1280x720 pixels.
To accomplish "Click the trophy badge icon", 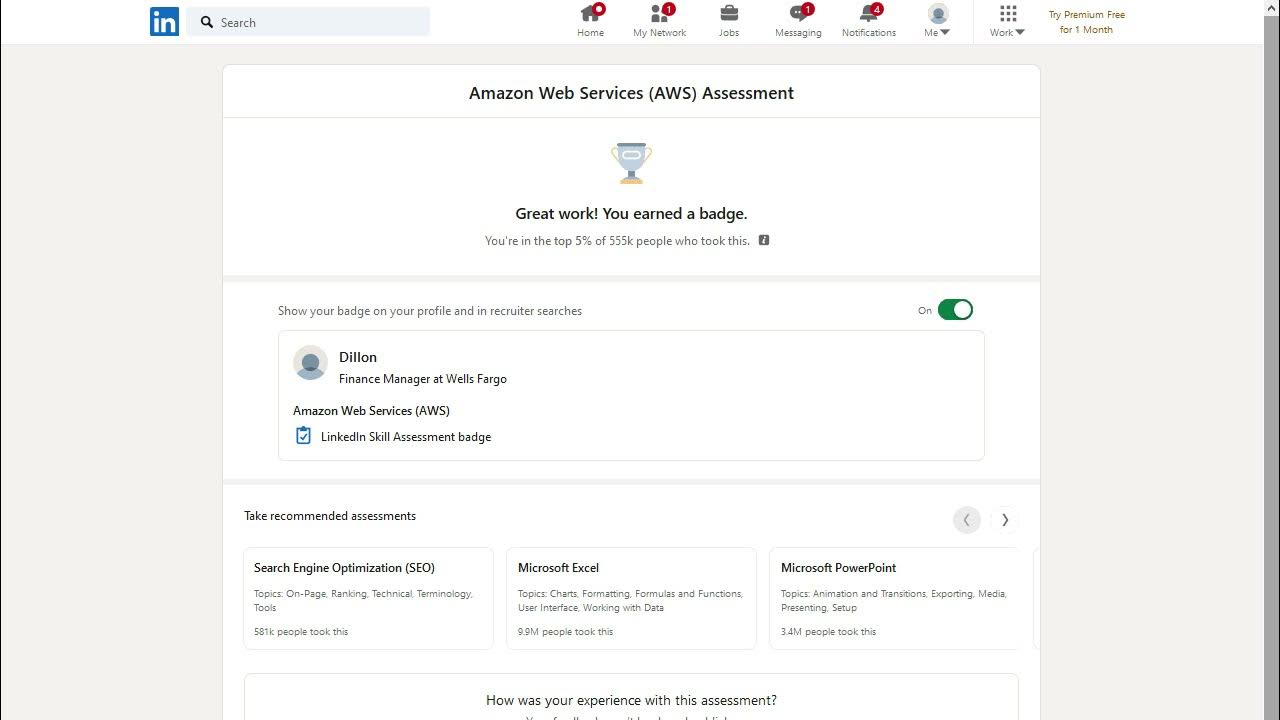I will coord(631,163).
